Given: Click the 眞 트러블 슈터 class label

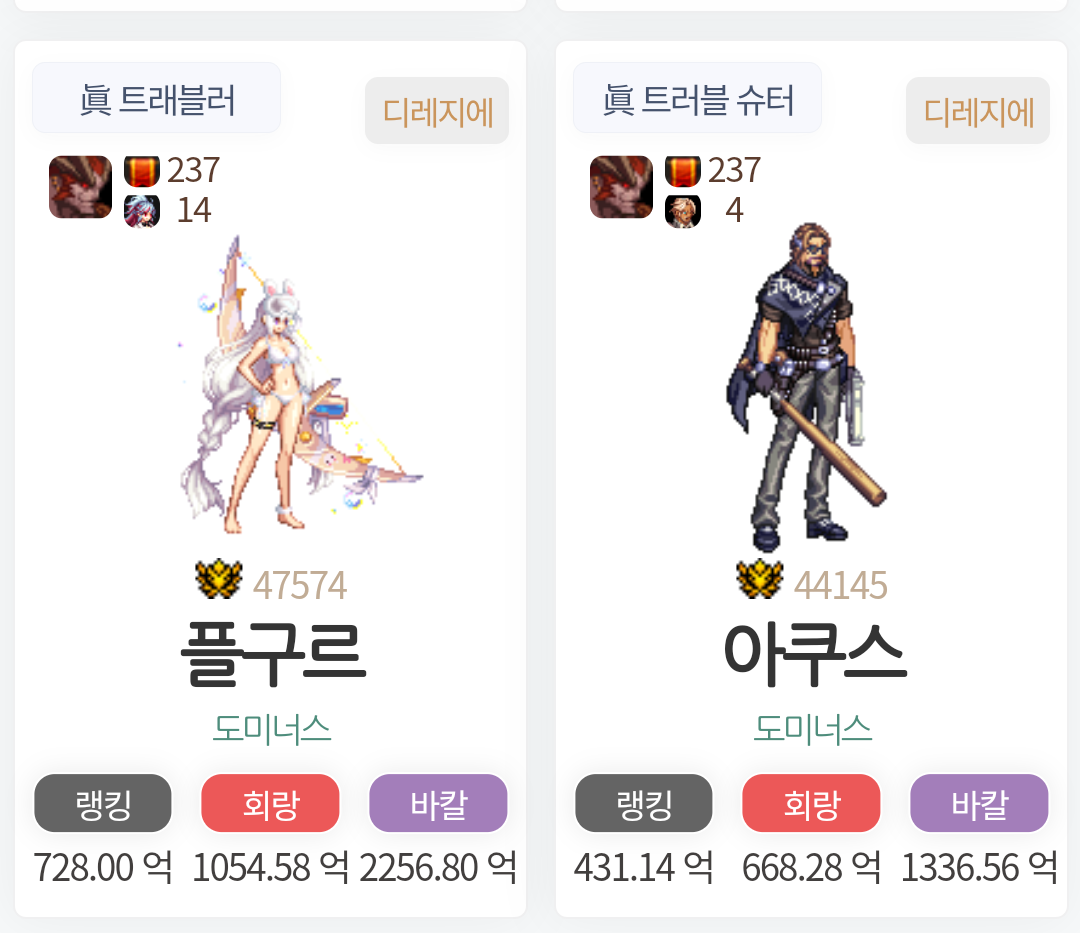Looking at the screenshot, I should [x=697, y=98].
